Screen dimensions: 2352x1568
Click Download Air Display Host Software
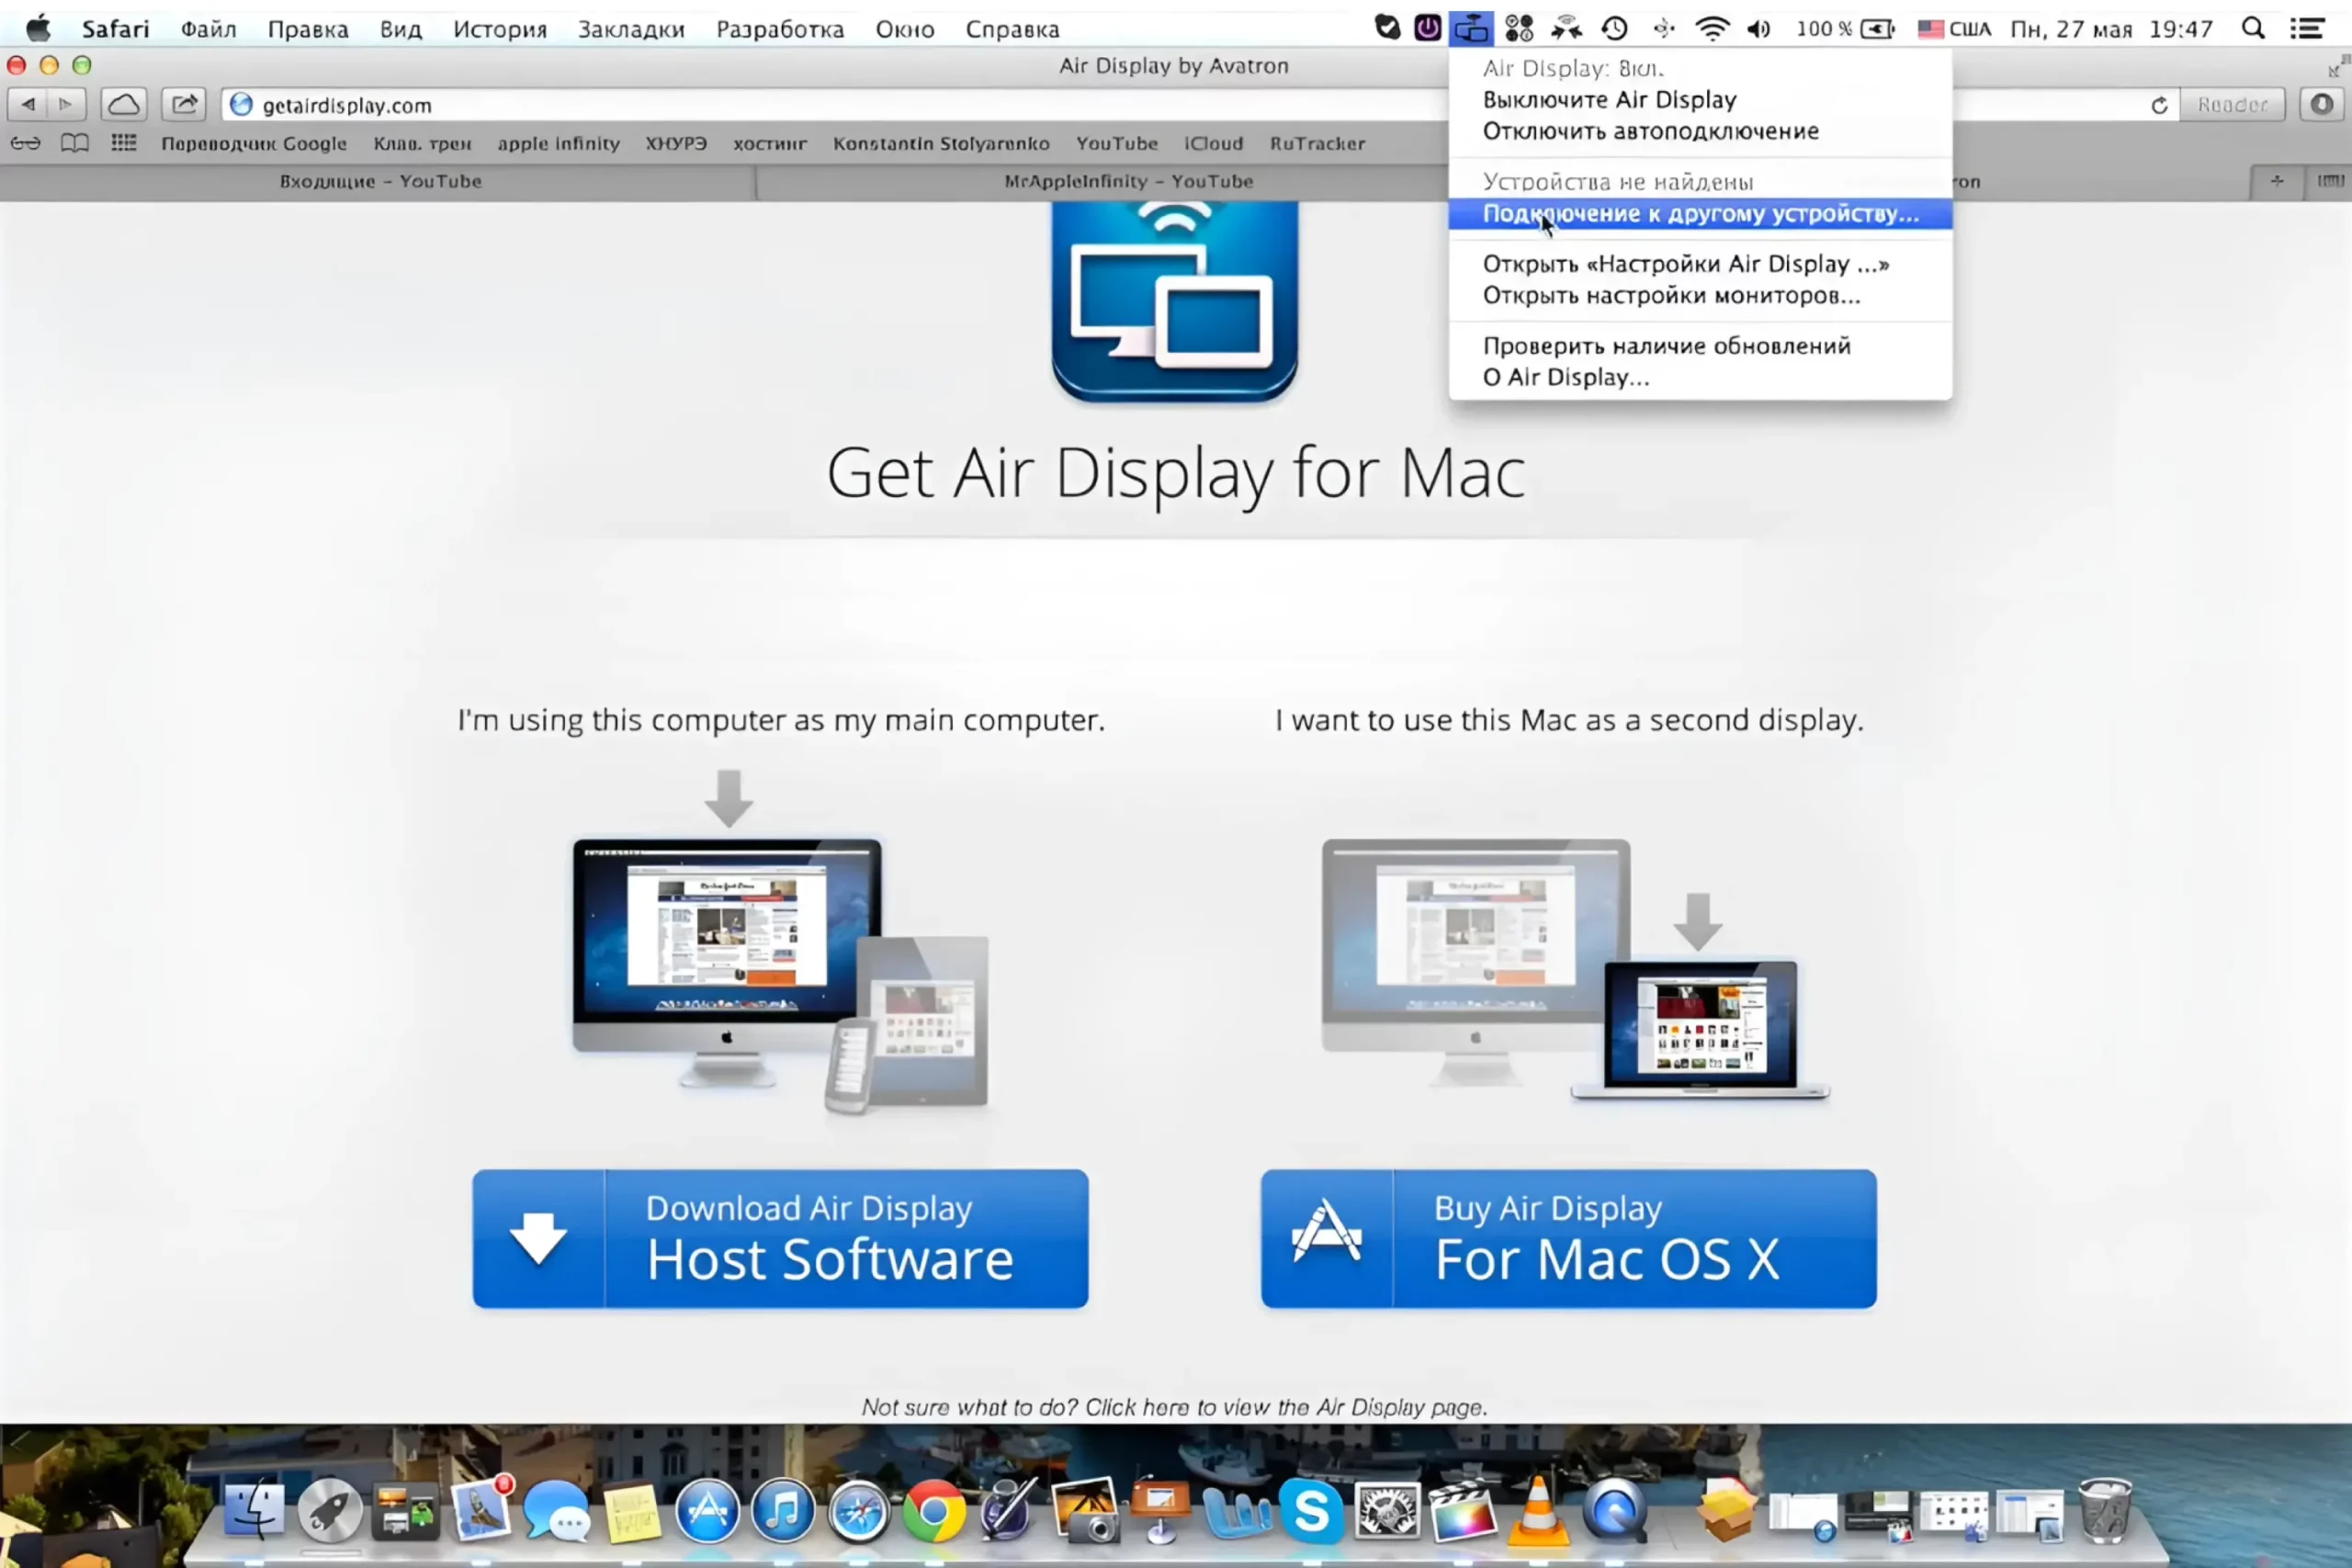(780, 1238)
